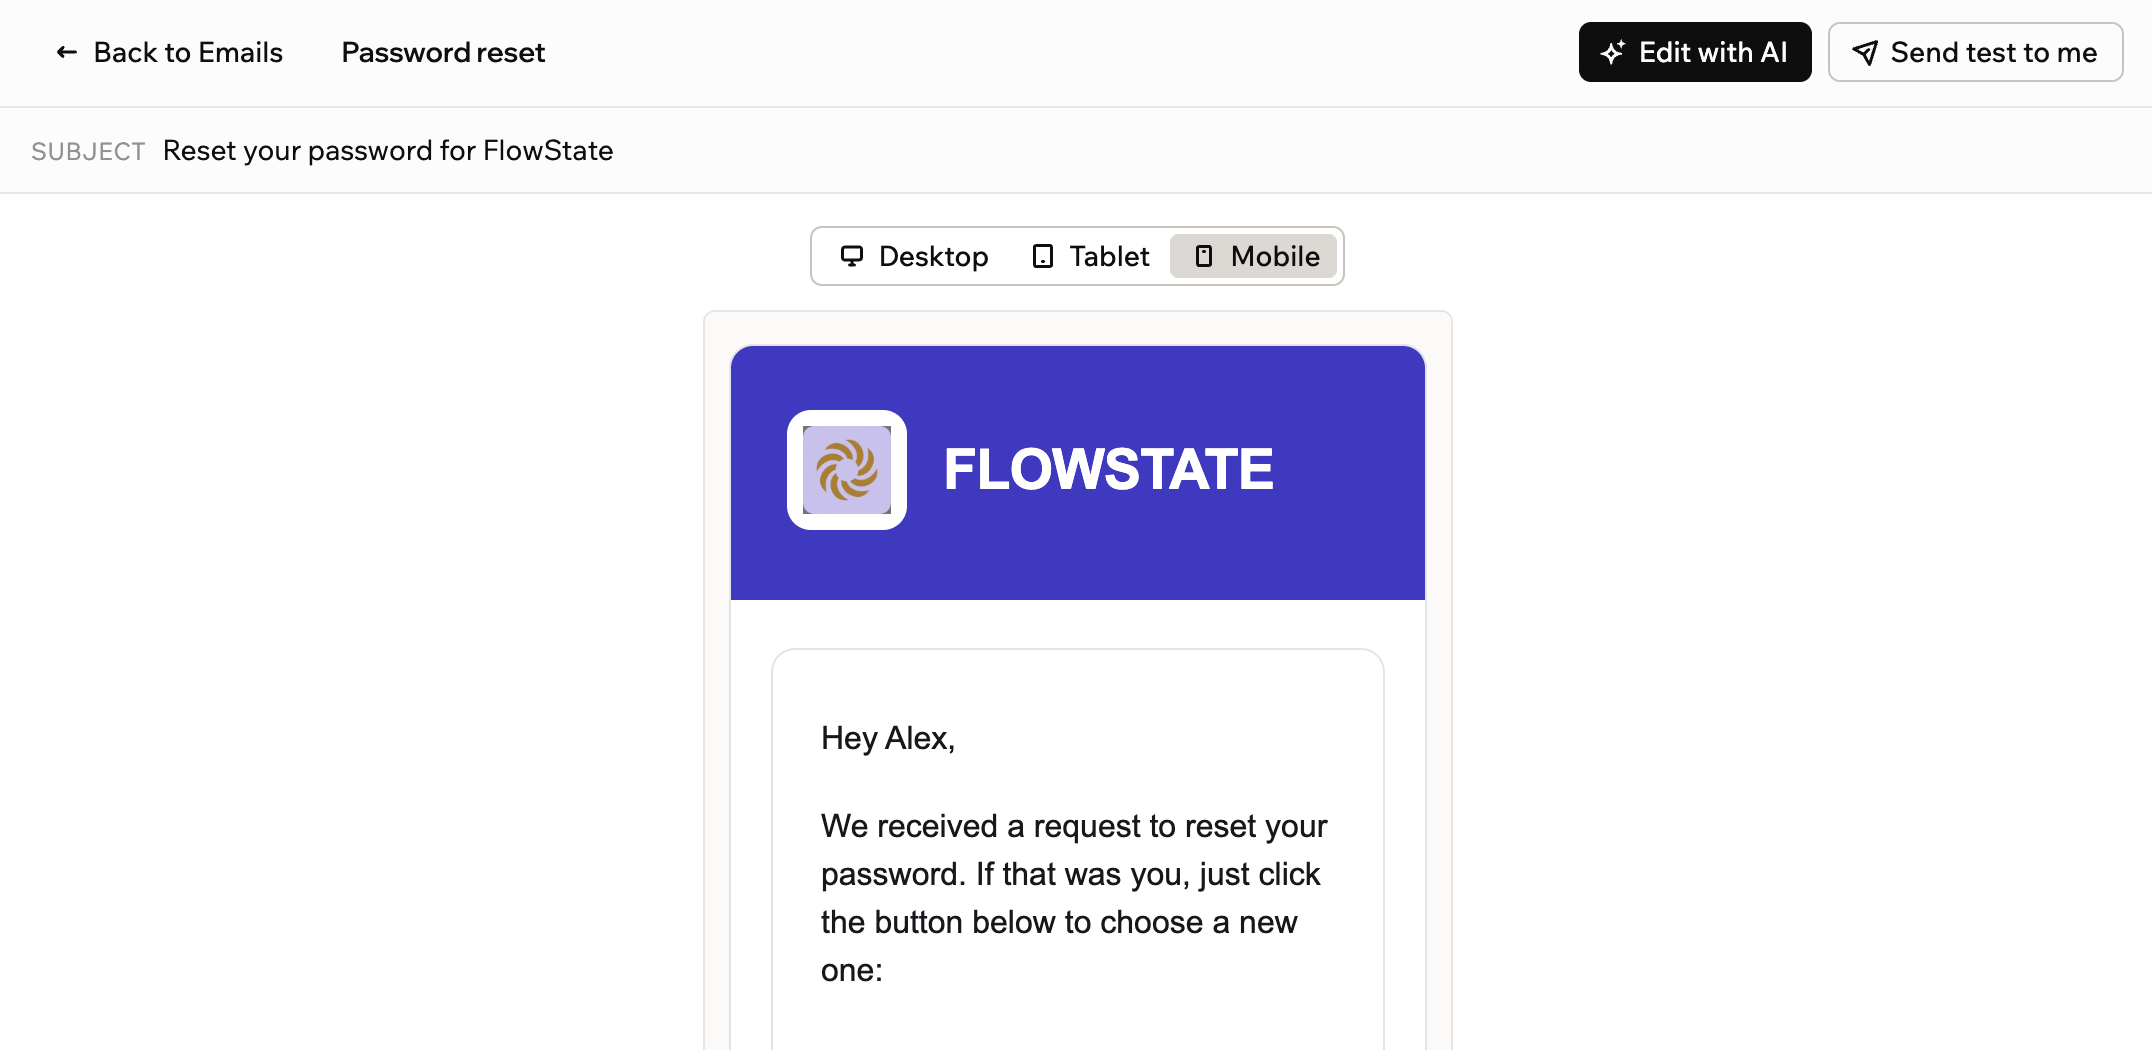Image resolution: width=2152 pixels, height=1050 pixels.
Task: Click the sparkle icon on Edit with AI
Action: (x=1613, y=52)
